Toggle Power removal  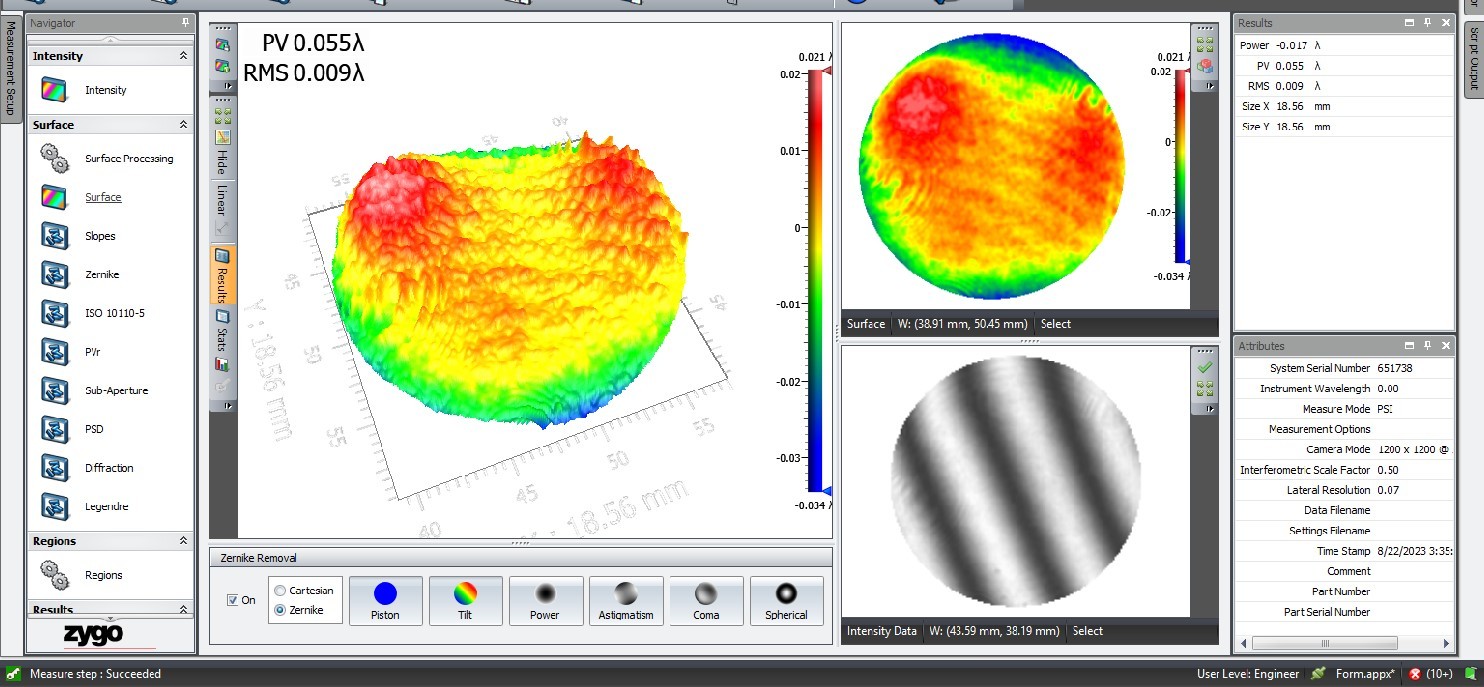545,601
